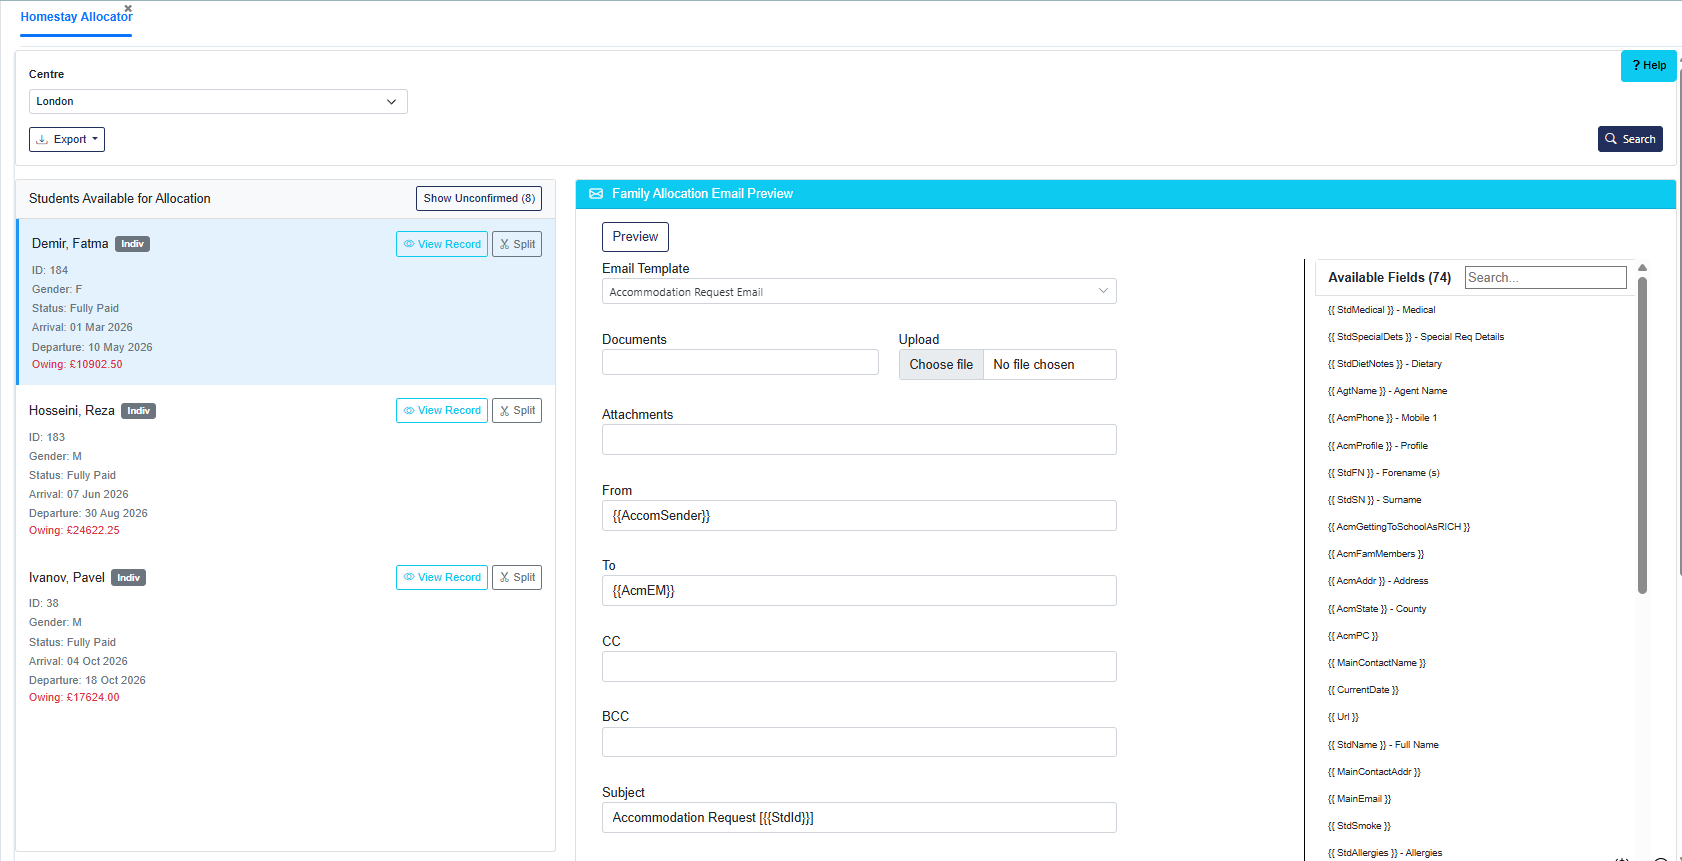Open the Email Template dropdown
The height and width of the screenshot is (861, 1682).
(859, 291)
